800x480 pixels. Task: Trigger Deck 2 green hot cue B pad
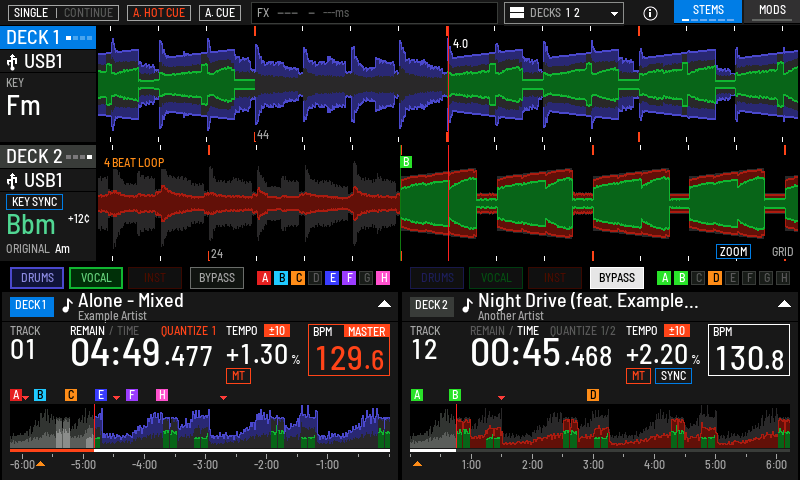(681, 278)
